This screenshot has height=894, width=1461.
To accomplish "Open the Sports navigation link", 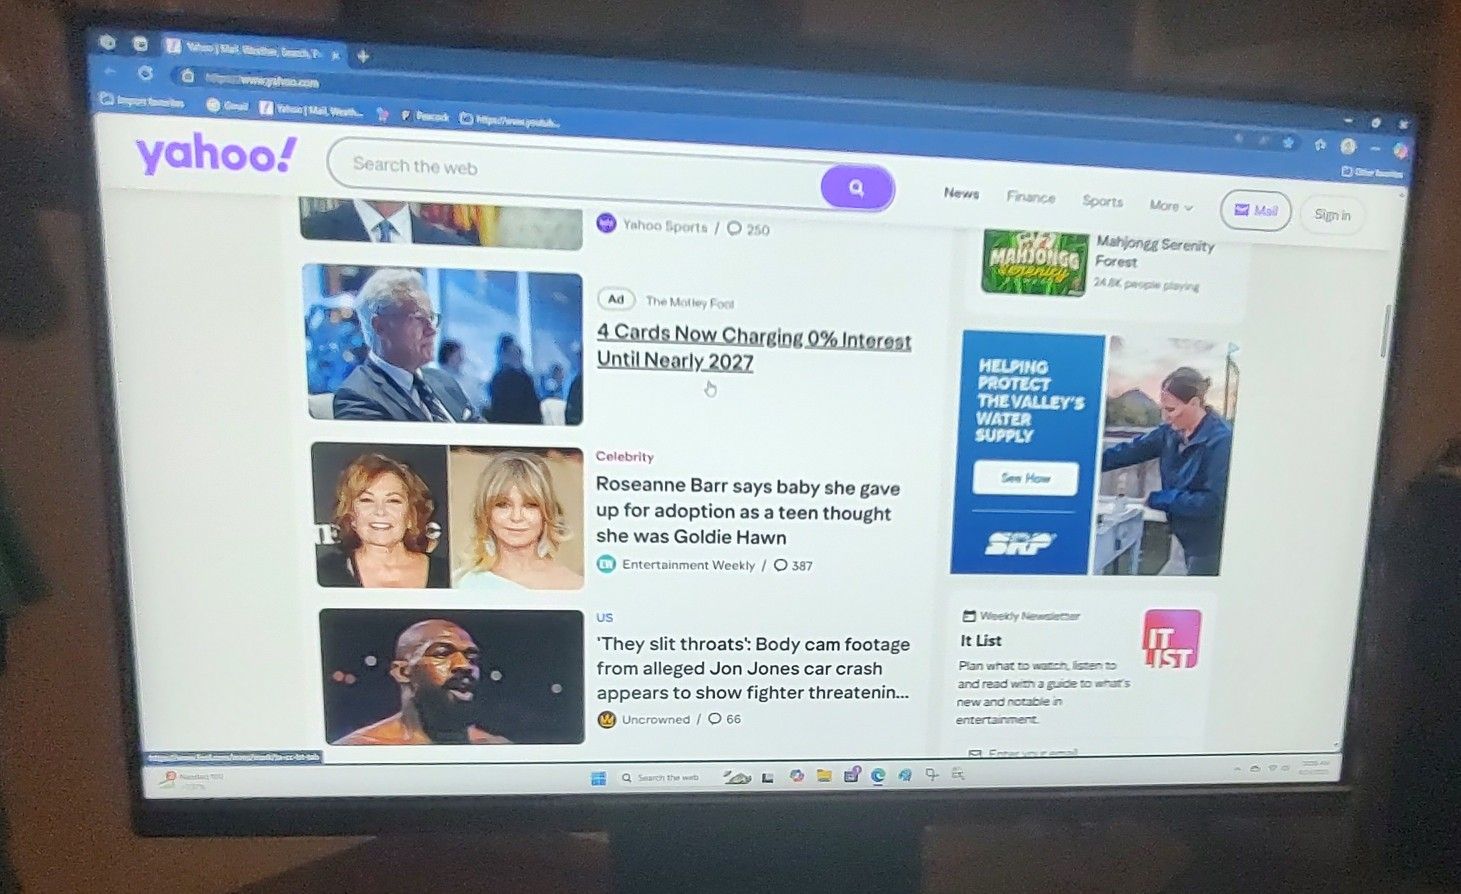I will tap(1102, 201).
